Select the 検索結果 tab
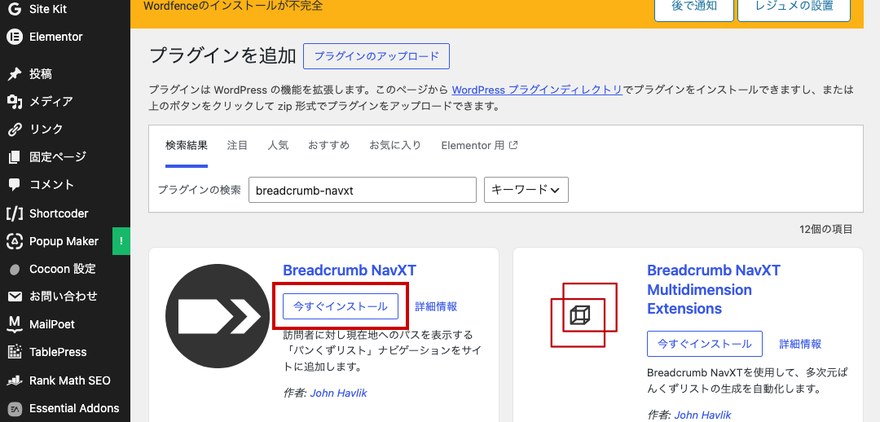This screenshot has height=422, width=880. 186,145
